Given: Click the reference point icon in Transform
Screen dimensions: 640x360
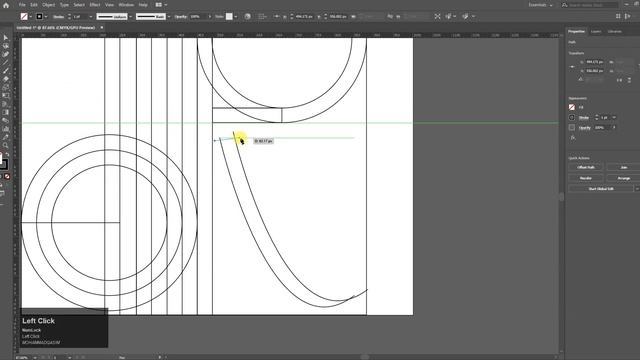Looking at the screenshot, I should pyautogui.click(x=572, y=67).
